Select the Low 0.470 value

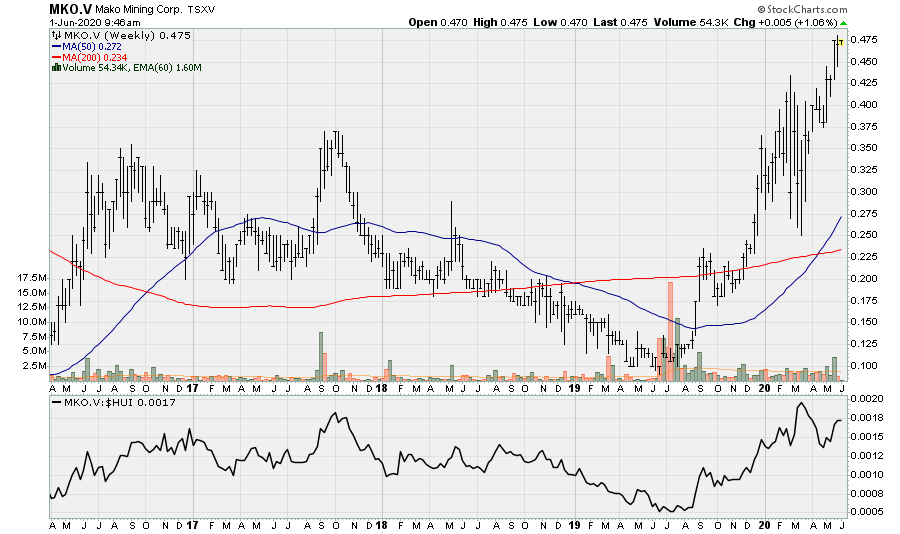560,22
